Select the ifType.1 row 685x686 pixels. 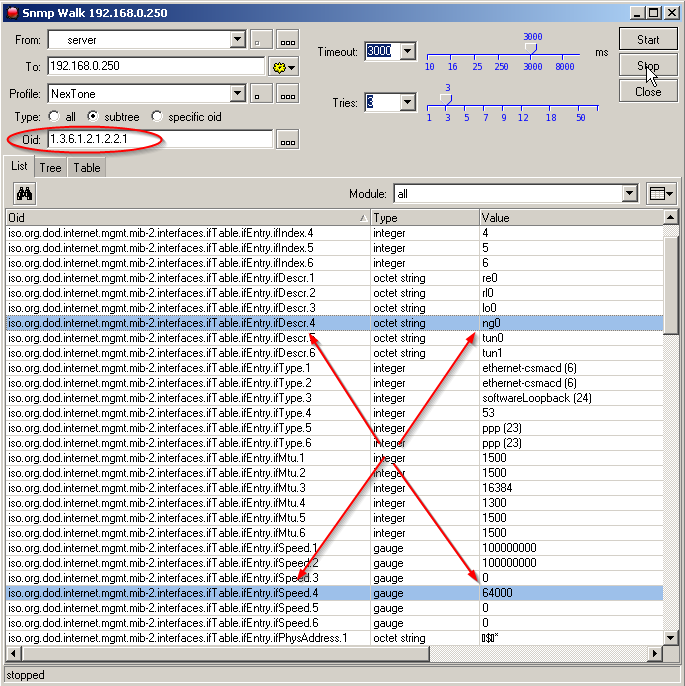334,368
